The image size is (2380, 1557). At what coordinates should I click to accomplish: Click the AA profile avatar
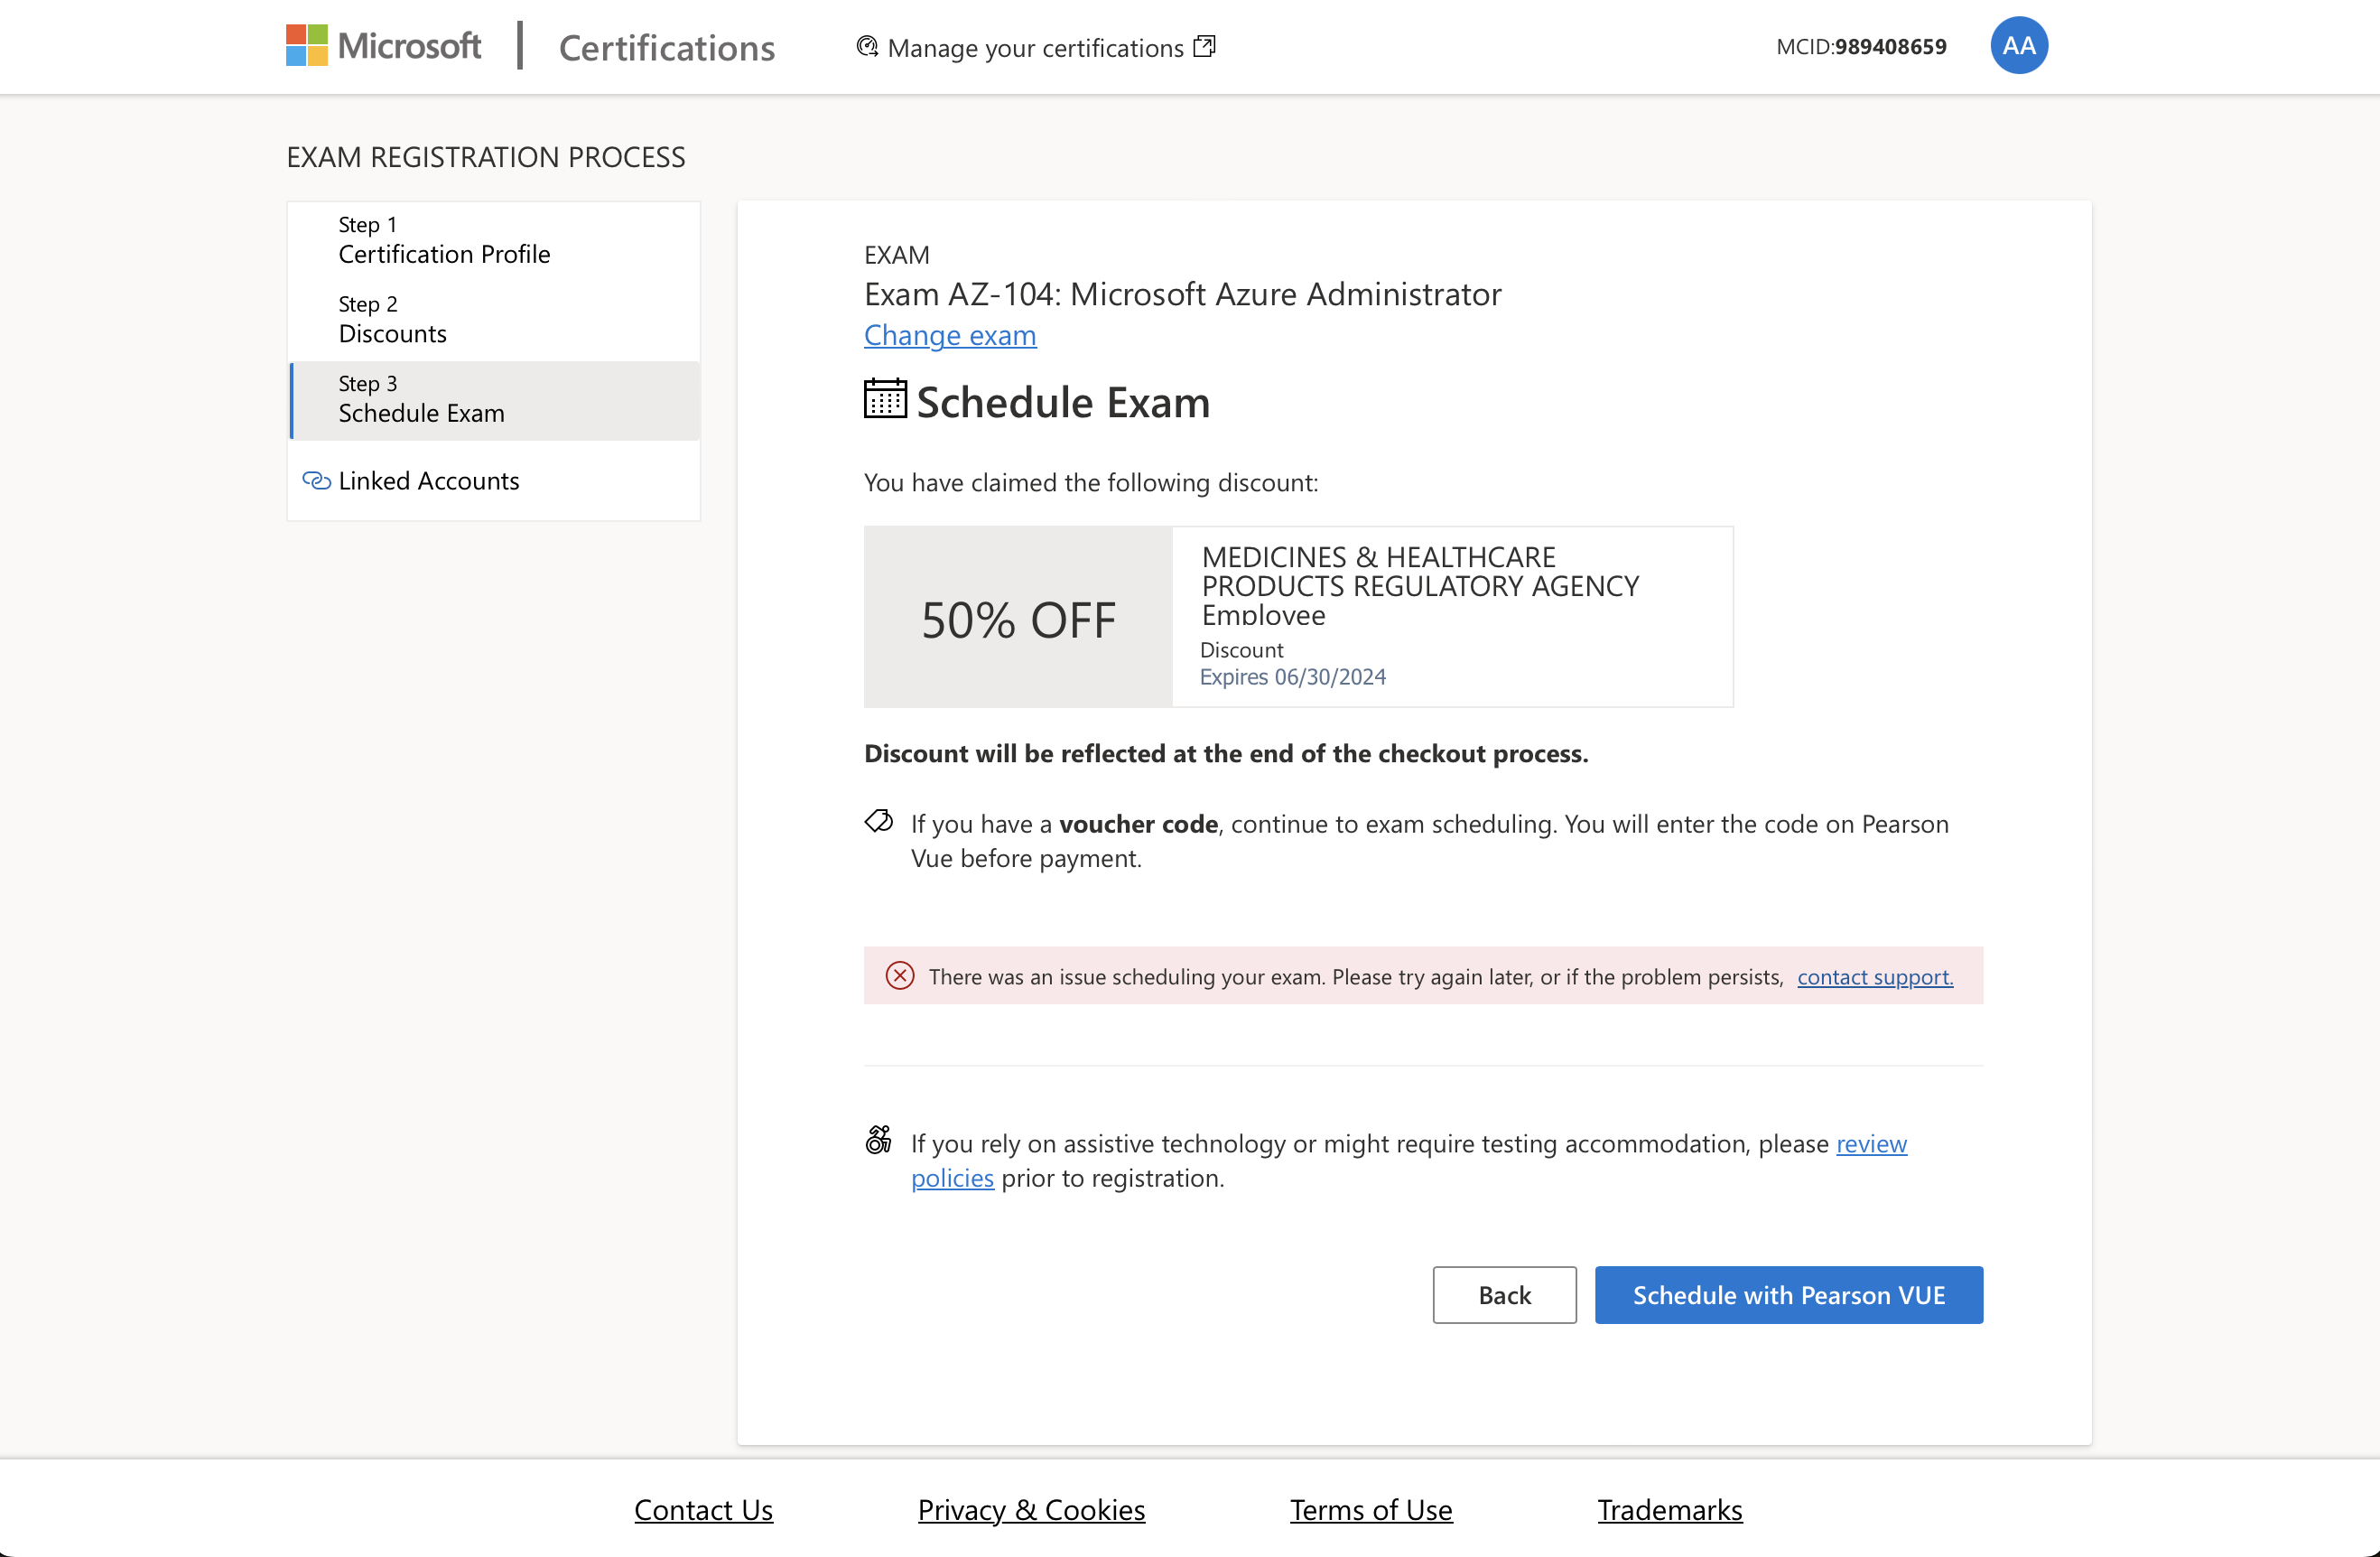click(2018, 46)
